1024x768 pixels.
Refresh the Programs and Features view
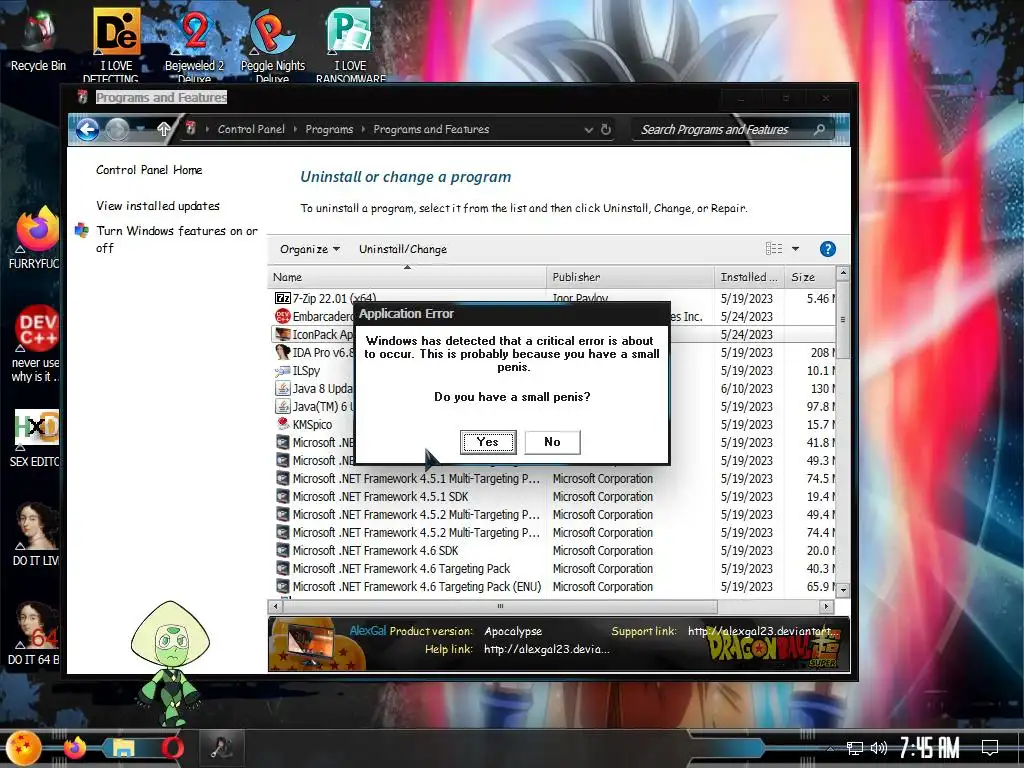tap(605, 129)
